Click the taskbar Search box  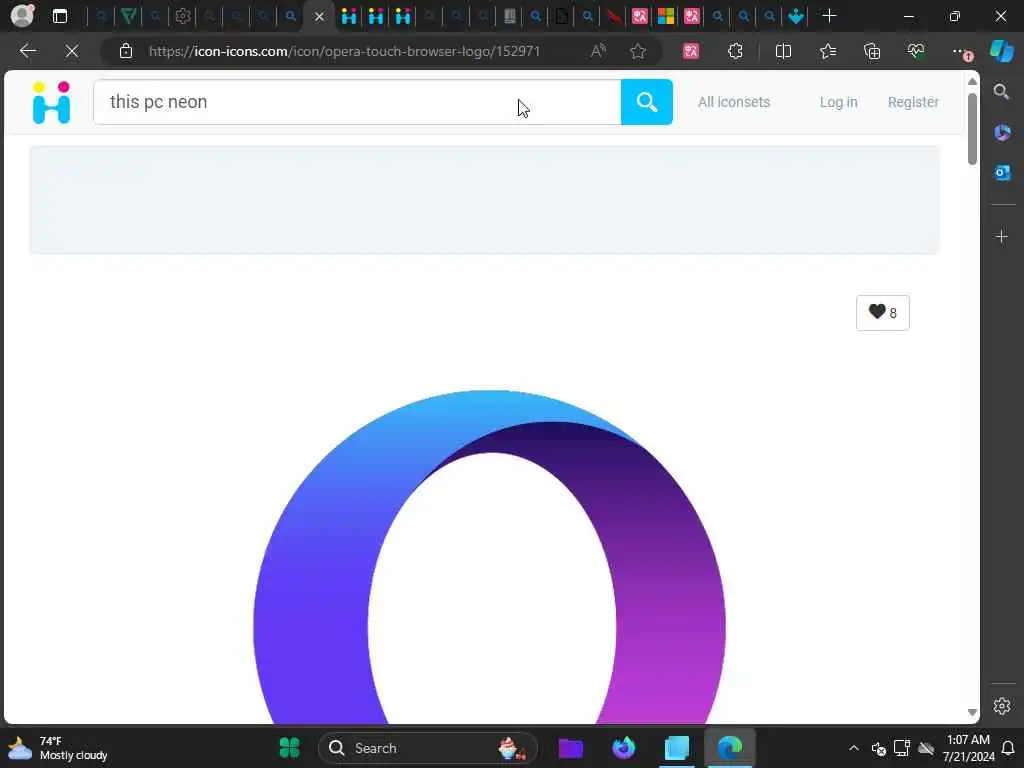[428, 748]
